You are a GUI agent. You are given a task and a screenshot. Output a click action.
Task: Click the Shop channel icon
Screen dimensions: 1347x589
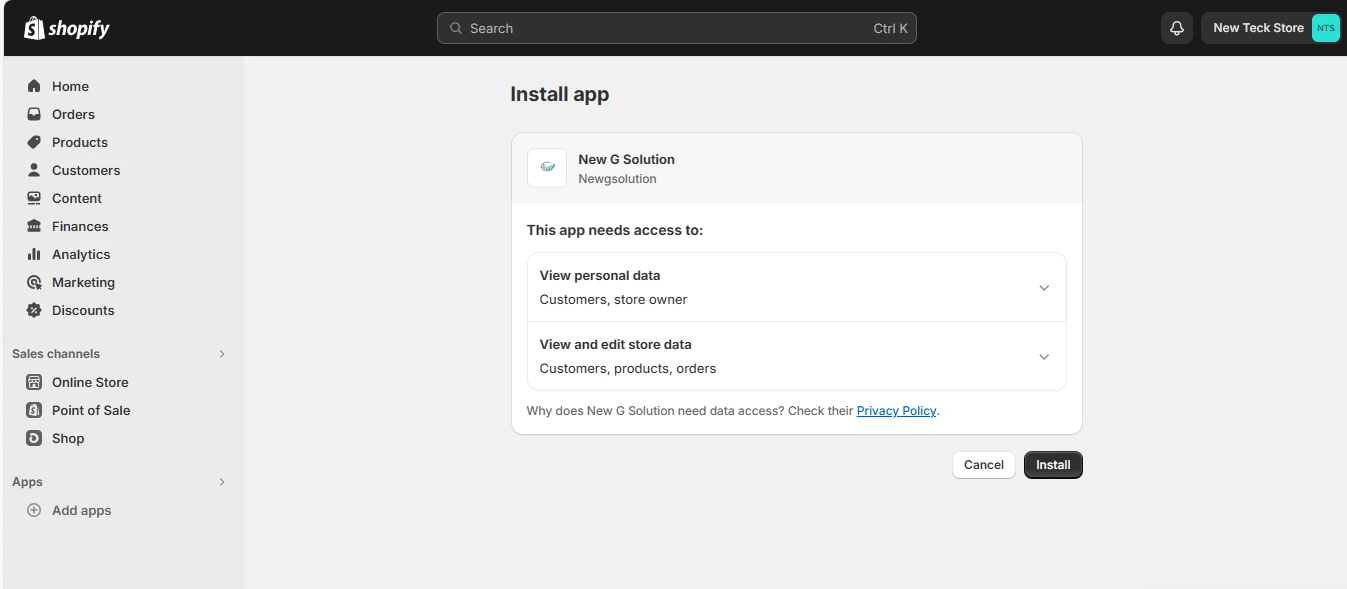point(34,438)
